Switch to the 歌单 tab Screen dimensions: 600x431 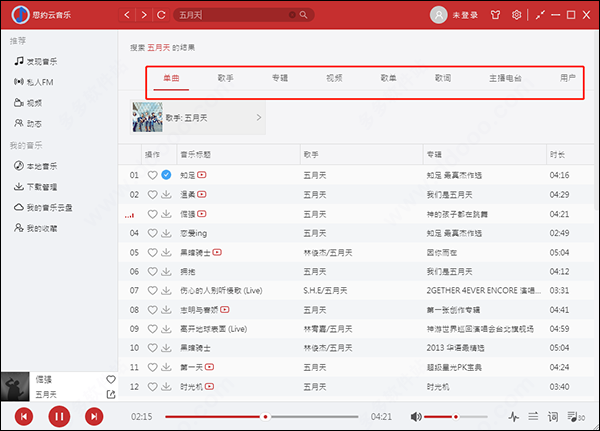pyautogui.click(x=388, y=78)
